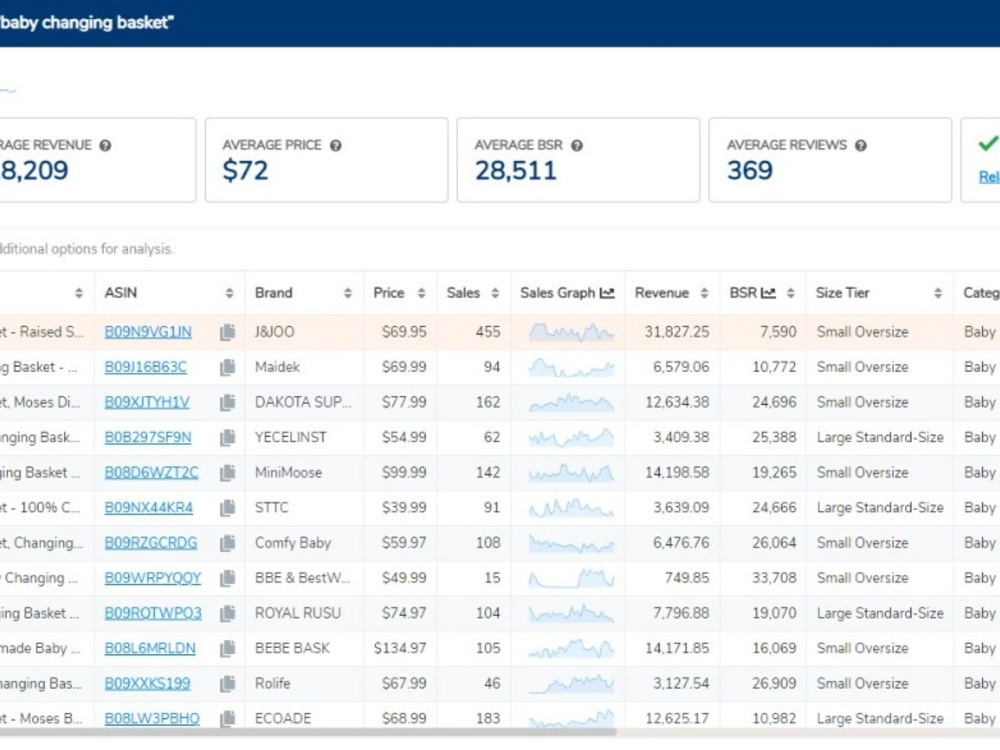The height and width of the screenshot is (750, 1000).
Task: Open ASIN link B09RZGCRDG
Action: click(151, 543)
